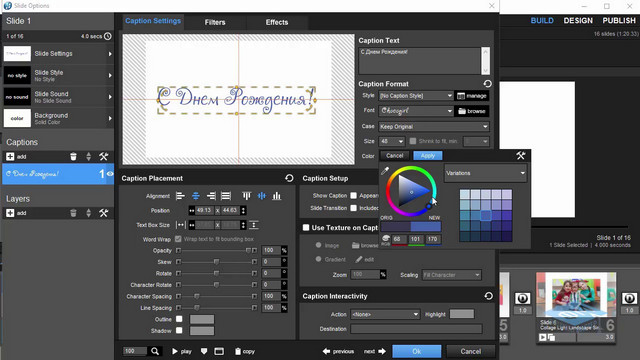Image resolution: width=640 pixels, height=360 pixels.
Task: Expand the Variations dropdown
Action: click(x=485, y=173)
